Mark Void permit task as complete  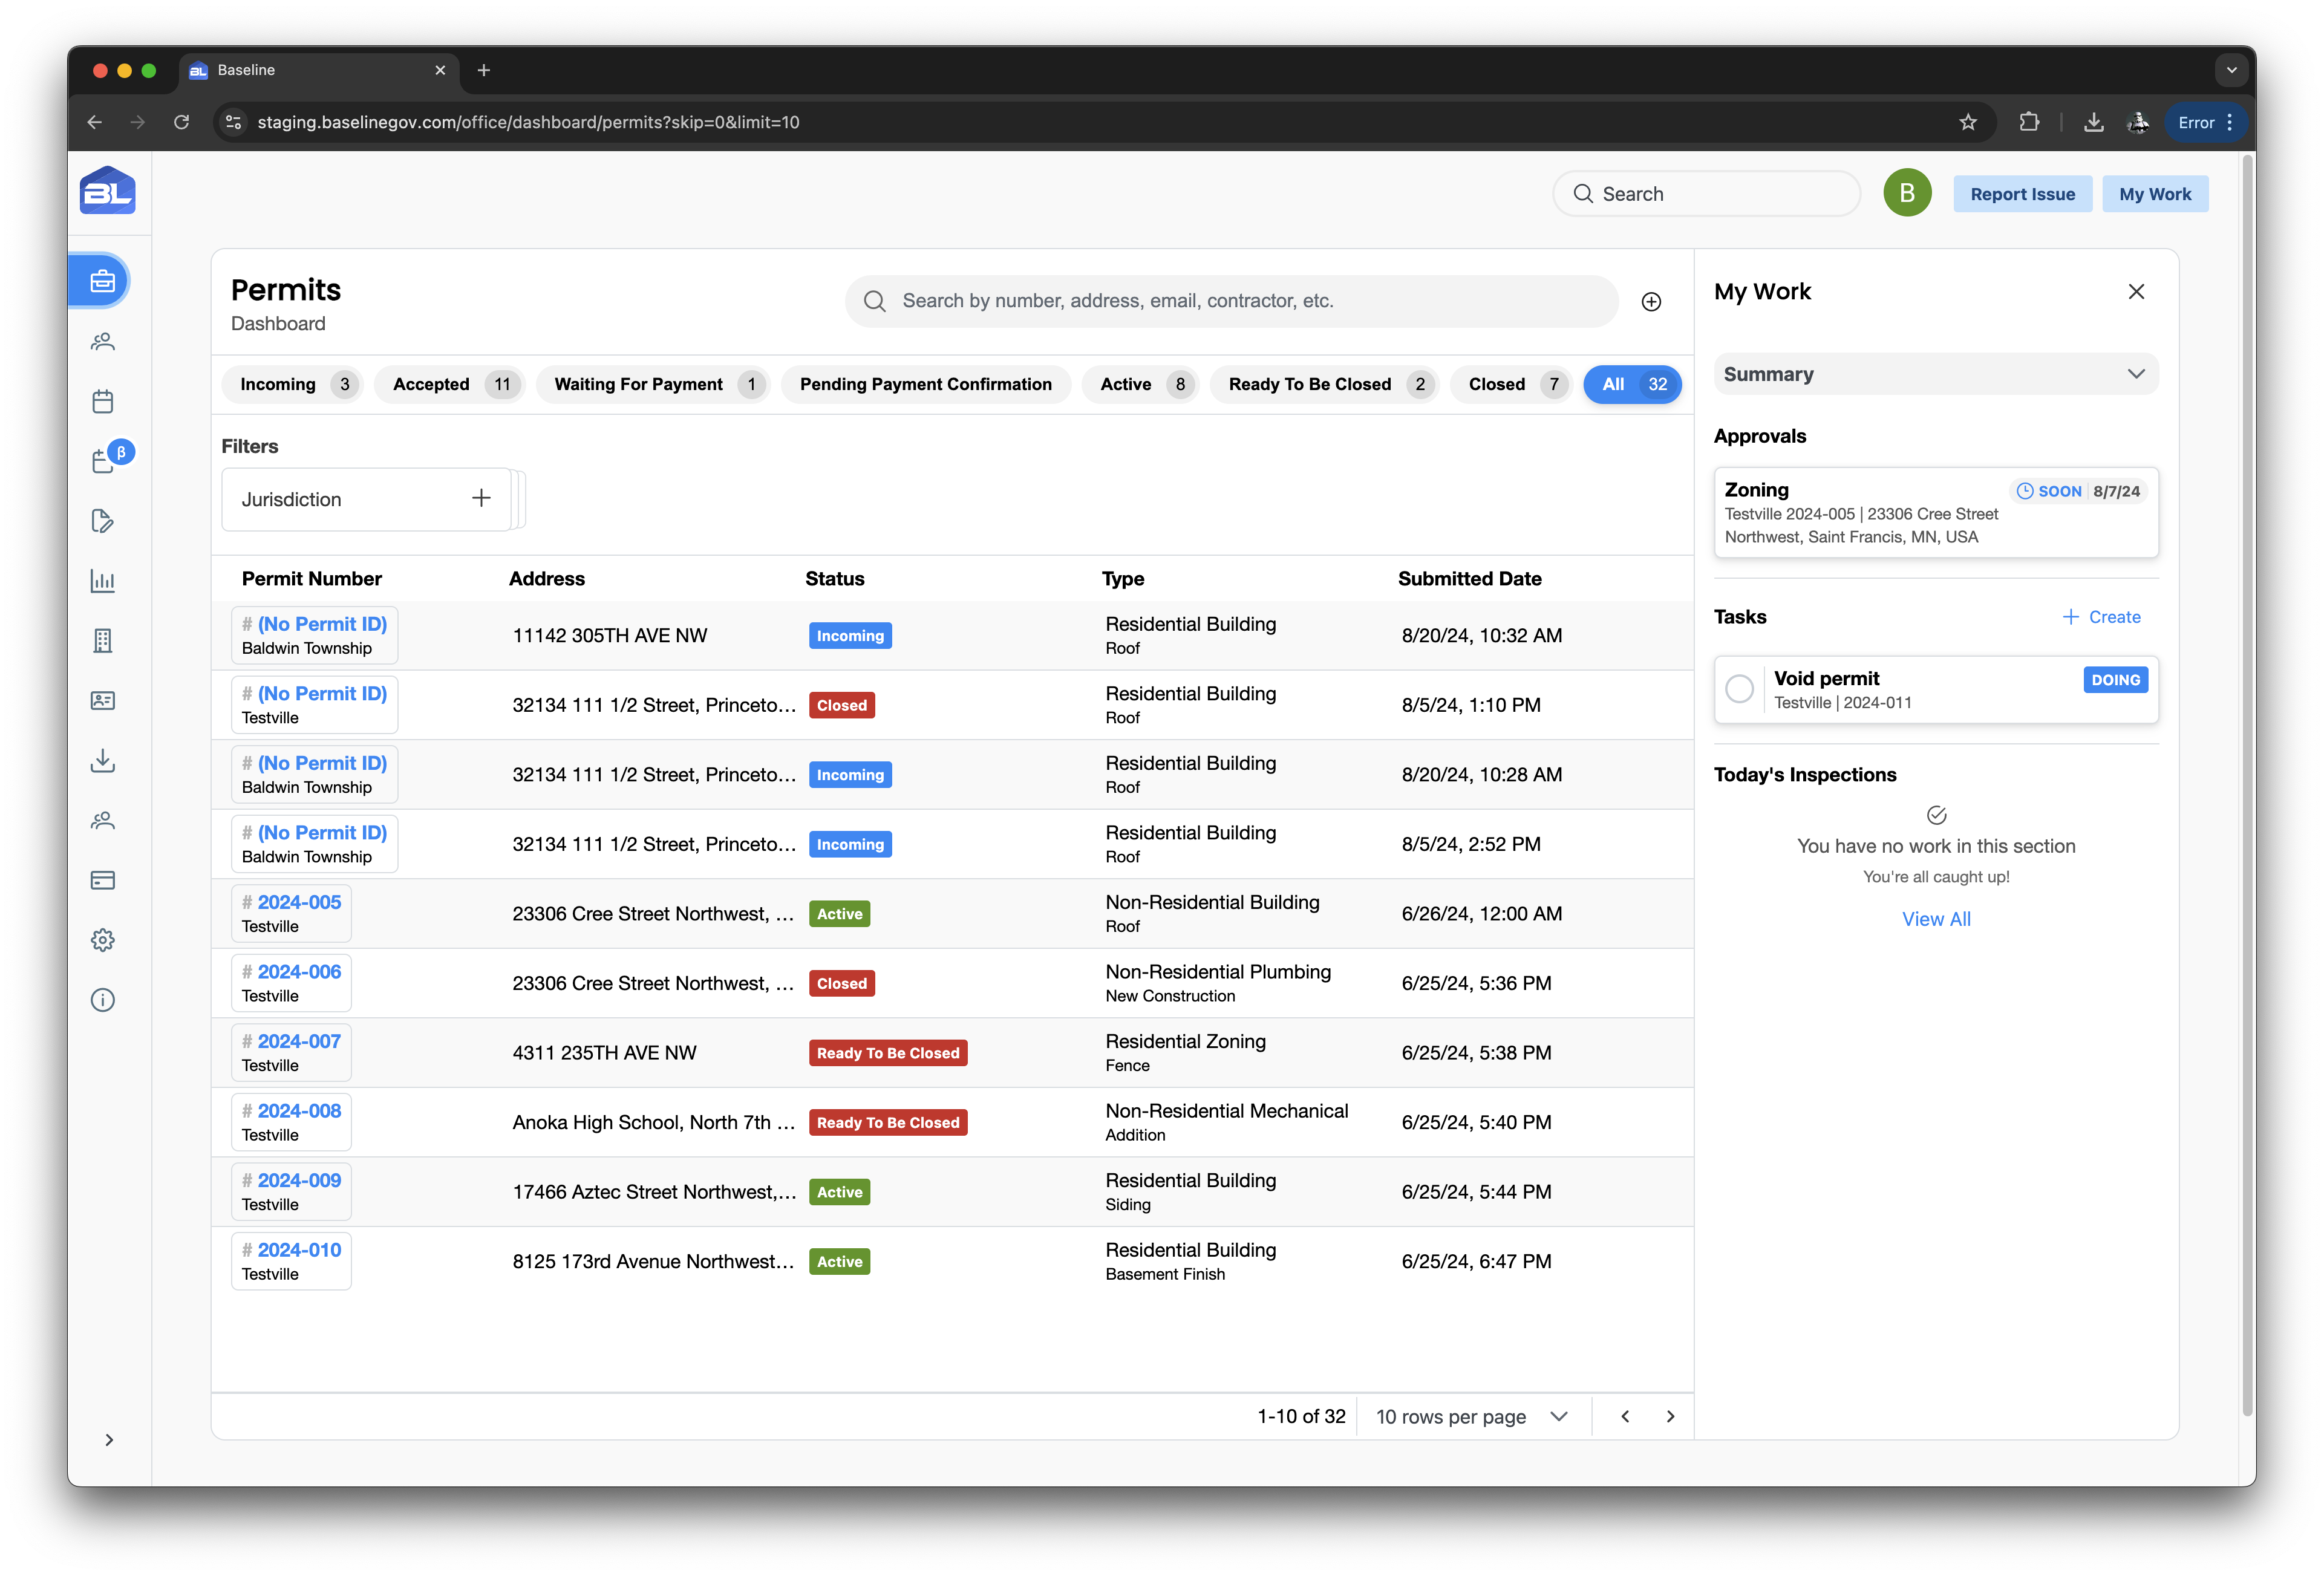coord(1739,689)
